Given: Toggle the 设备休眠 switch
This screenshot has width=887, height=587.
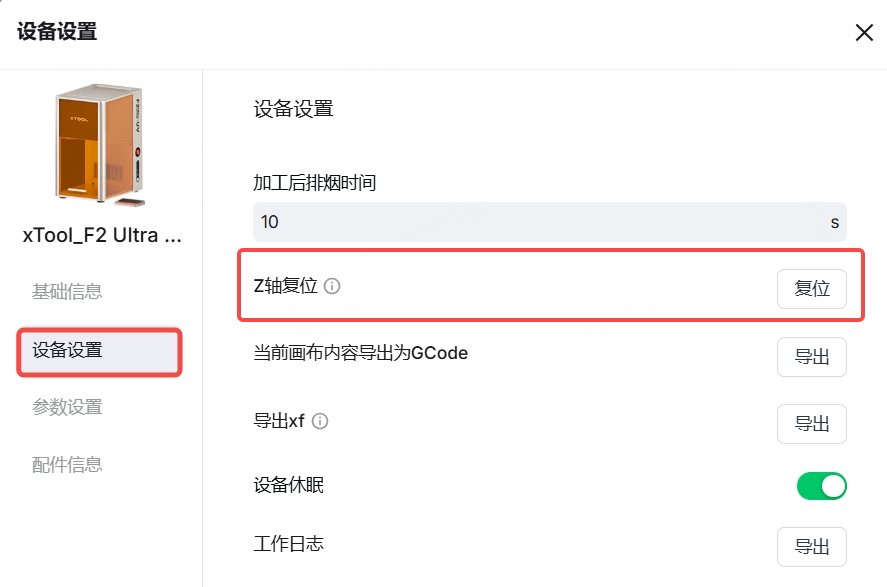Looking at the screenshot, I should [821, 487].
